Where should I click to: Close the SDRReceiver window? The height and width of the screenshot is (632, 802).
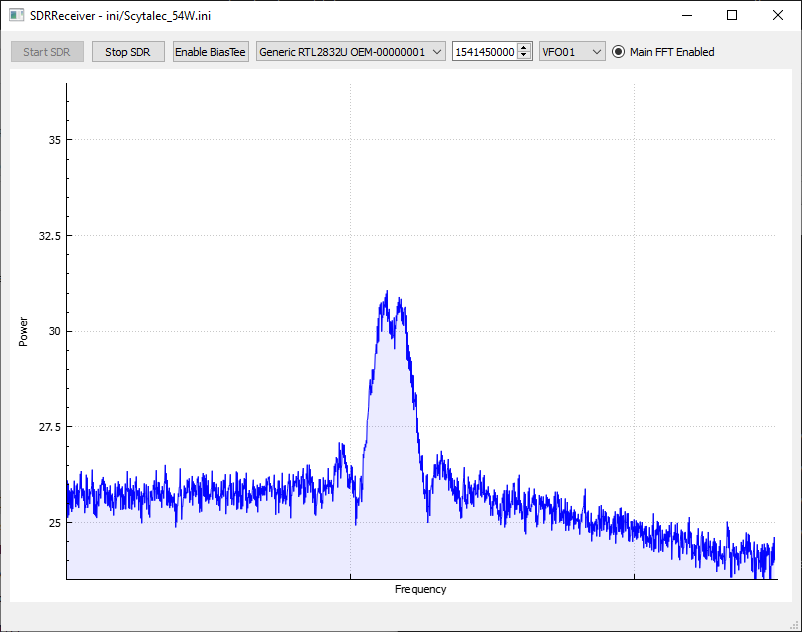tap(777, 15)
